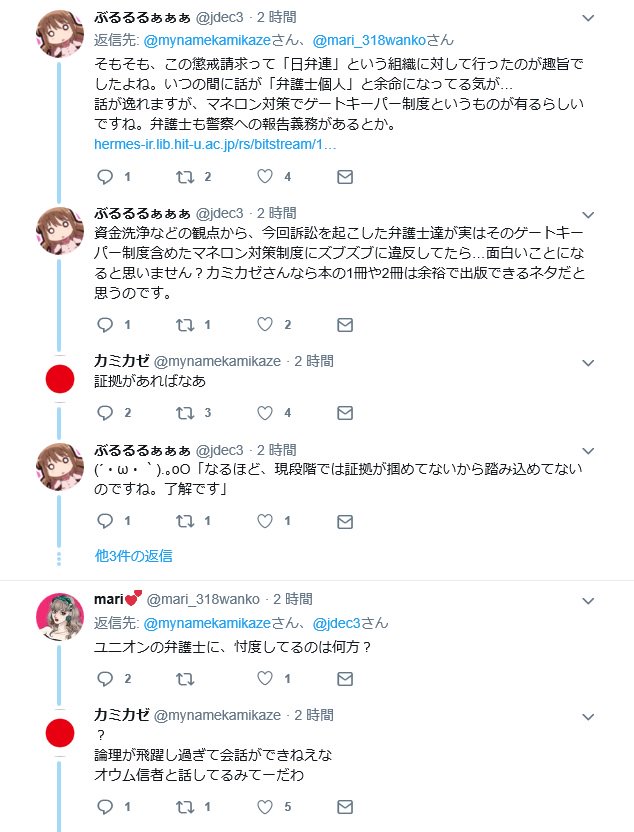Retweet the first tweet with 2 retweets
This screenshot has height=832, width=634.
tap(185, 177)
